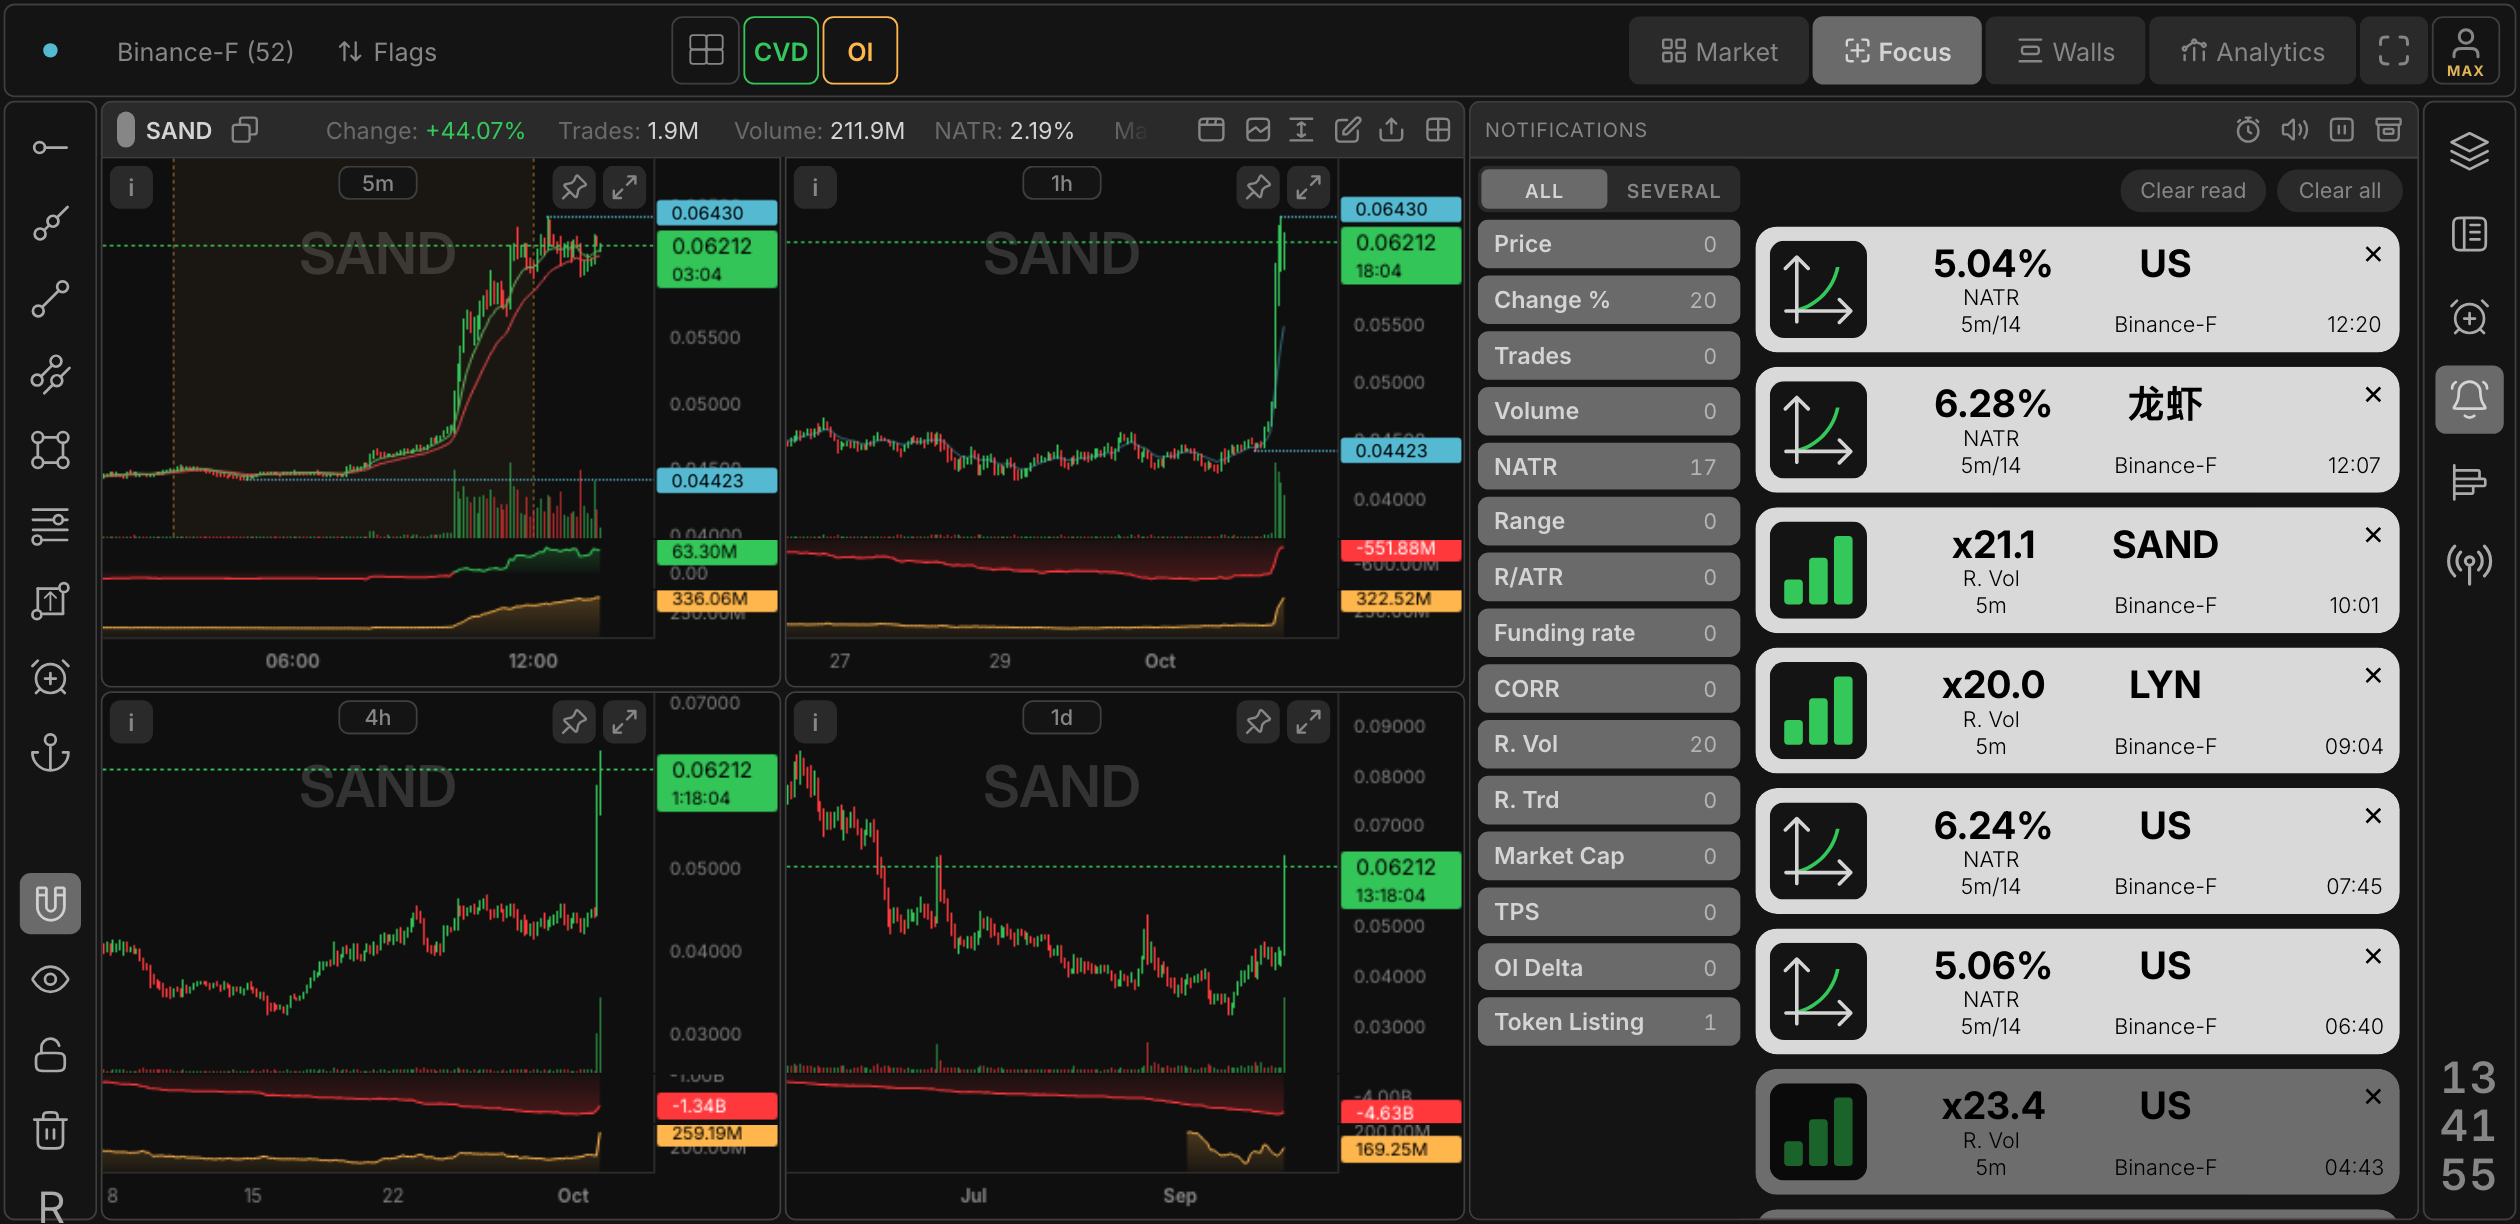Toggle the lock drawings icon

click(50, 1055)
